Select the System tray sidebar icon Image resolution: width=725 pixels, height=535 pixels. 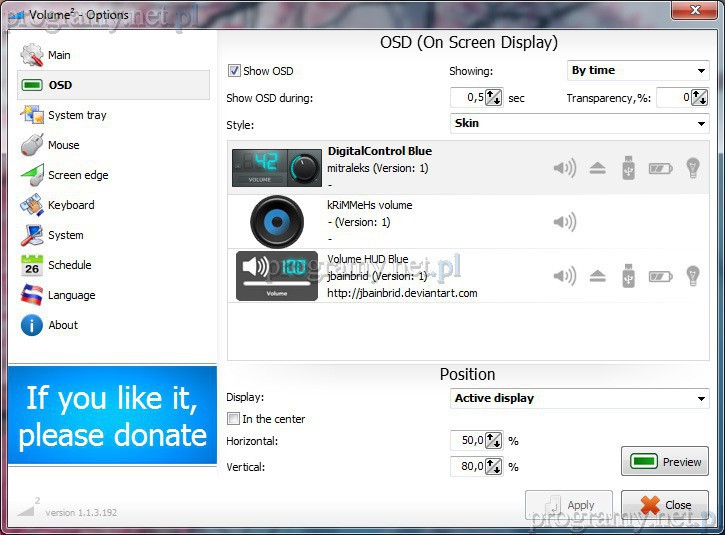point(32,115)
